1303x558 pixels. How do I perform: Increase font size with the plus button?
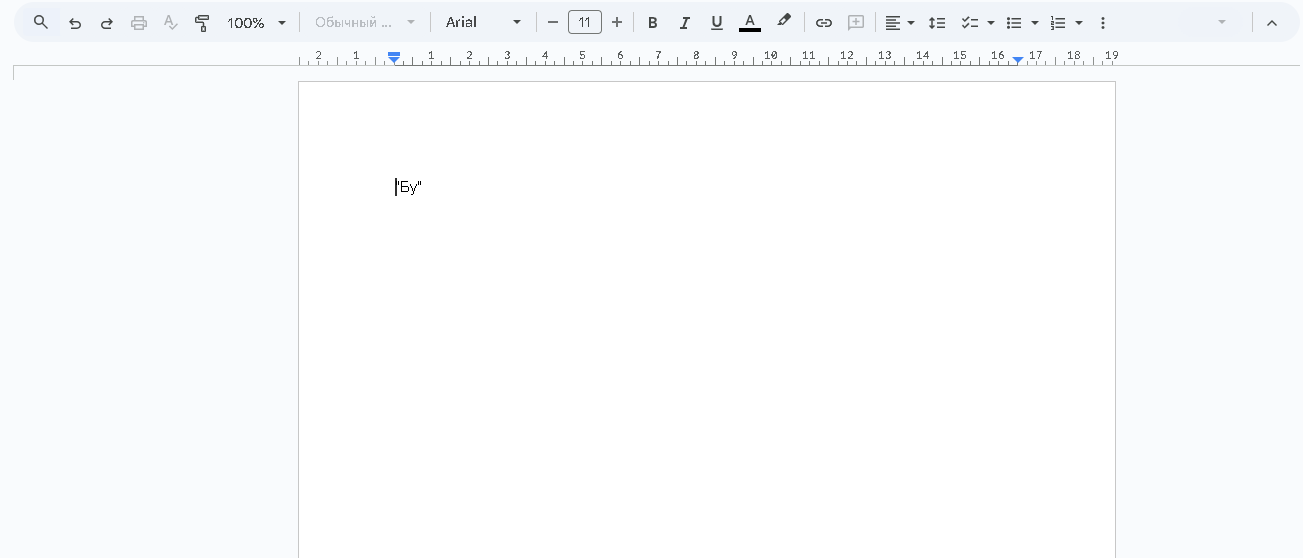(617, 22)
